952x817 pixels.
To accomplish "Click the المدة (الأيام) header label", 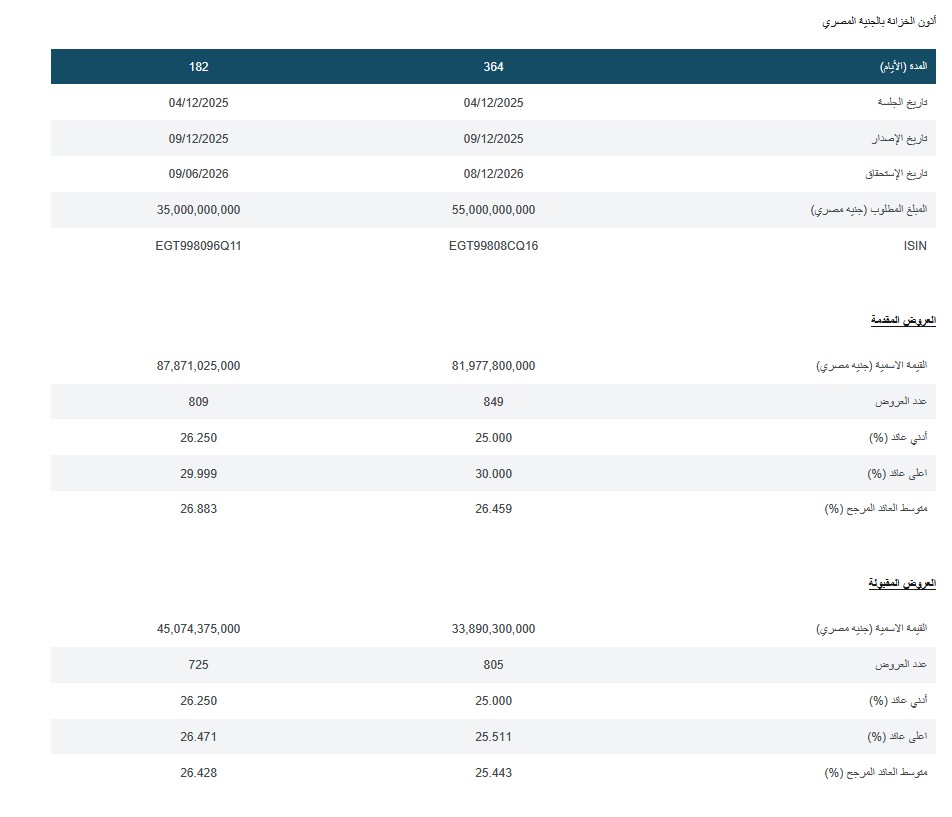I will pyautogui.click(x=902, y=67).
